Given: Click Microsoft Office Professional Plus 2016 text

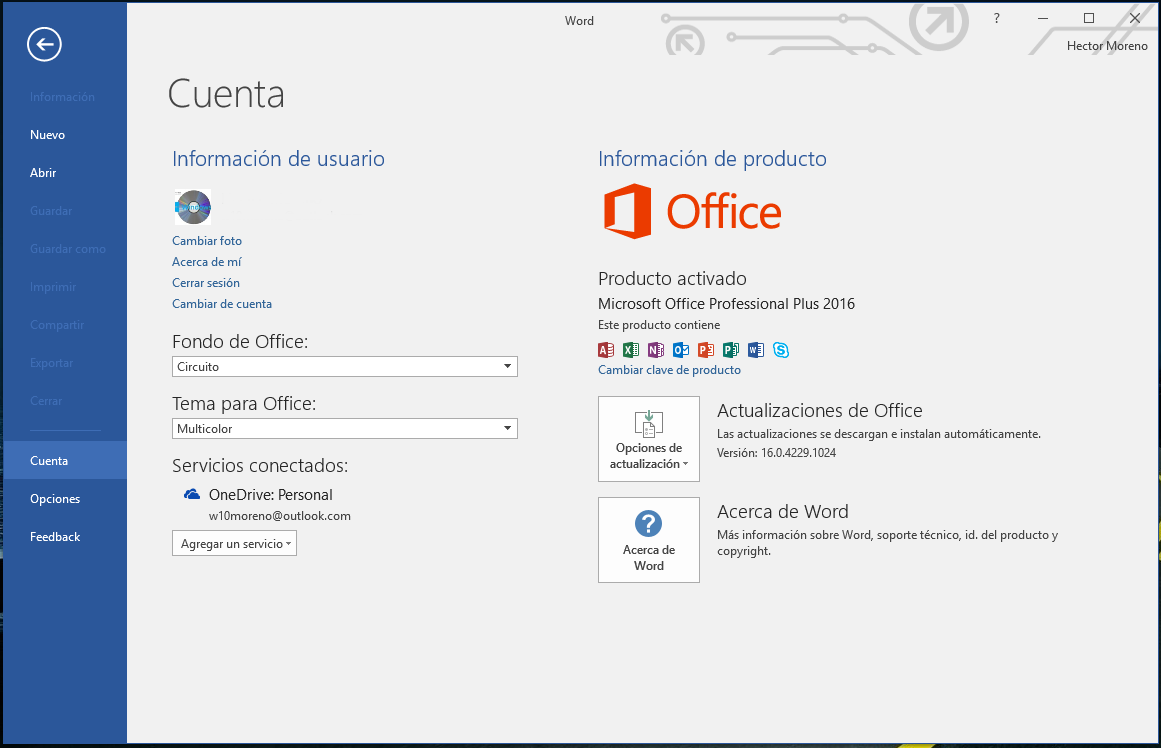Looking at the screenshot, I should point(726,304).
